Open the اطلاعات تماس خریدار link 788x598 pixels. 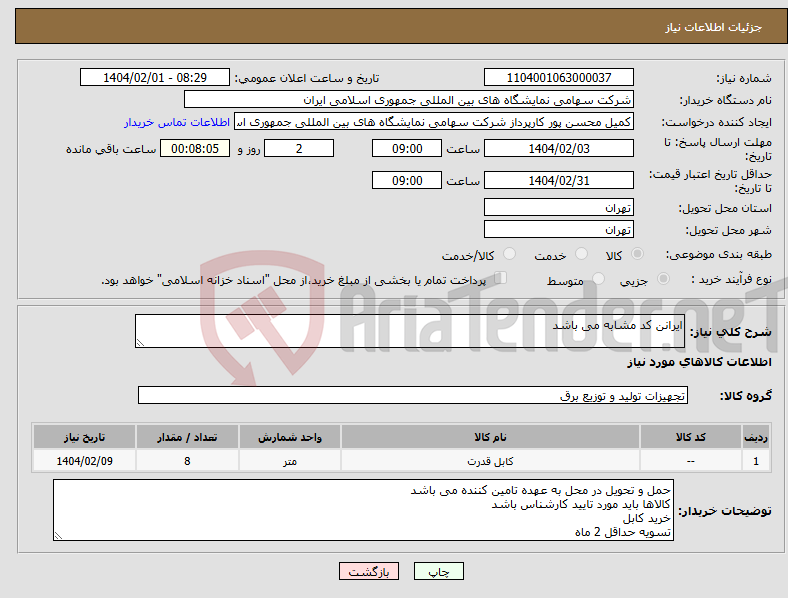click(x=177, y=122)
